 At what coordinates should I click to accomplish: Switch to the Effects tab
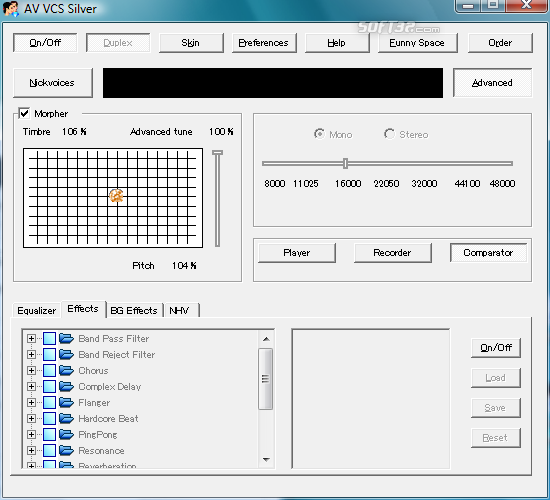pyautogui.click(x=83, y=309)
